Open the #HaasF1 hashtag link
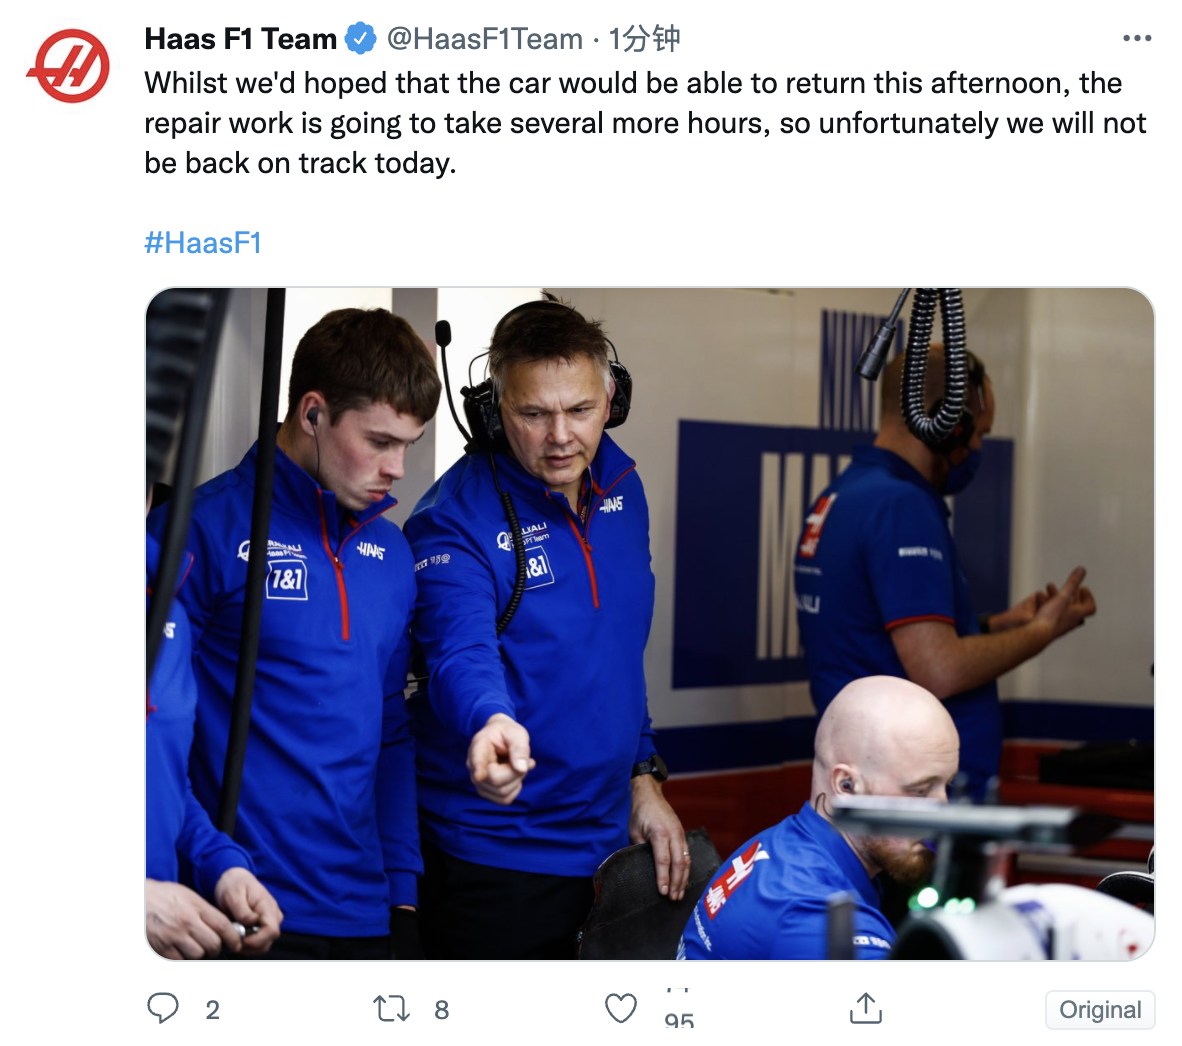 coord(203,243)
